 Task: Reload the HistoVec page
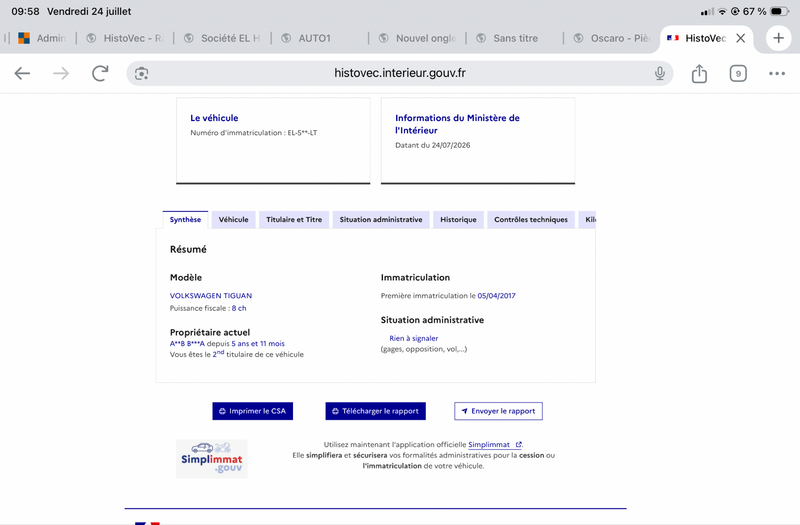tap(100, 73)
